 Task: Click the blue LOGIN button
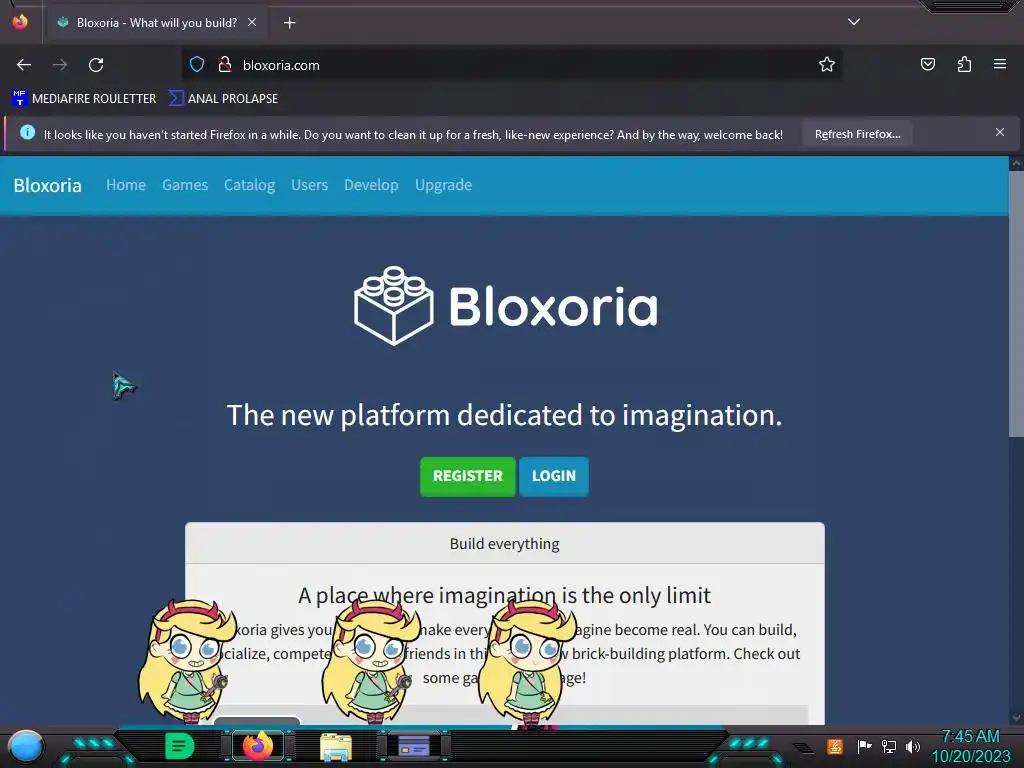click(x=554, y=477)
